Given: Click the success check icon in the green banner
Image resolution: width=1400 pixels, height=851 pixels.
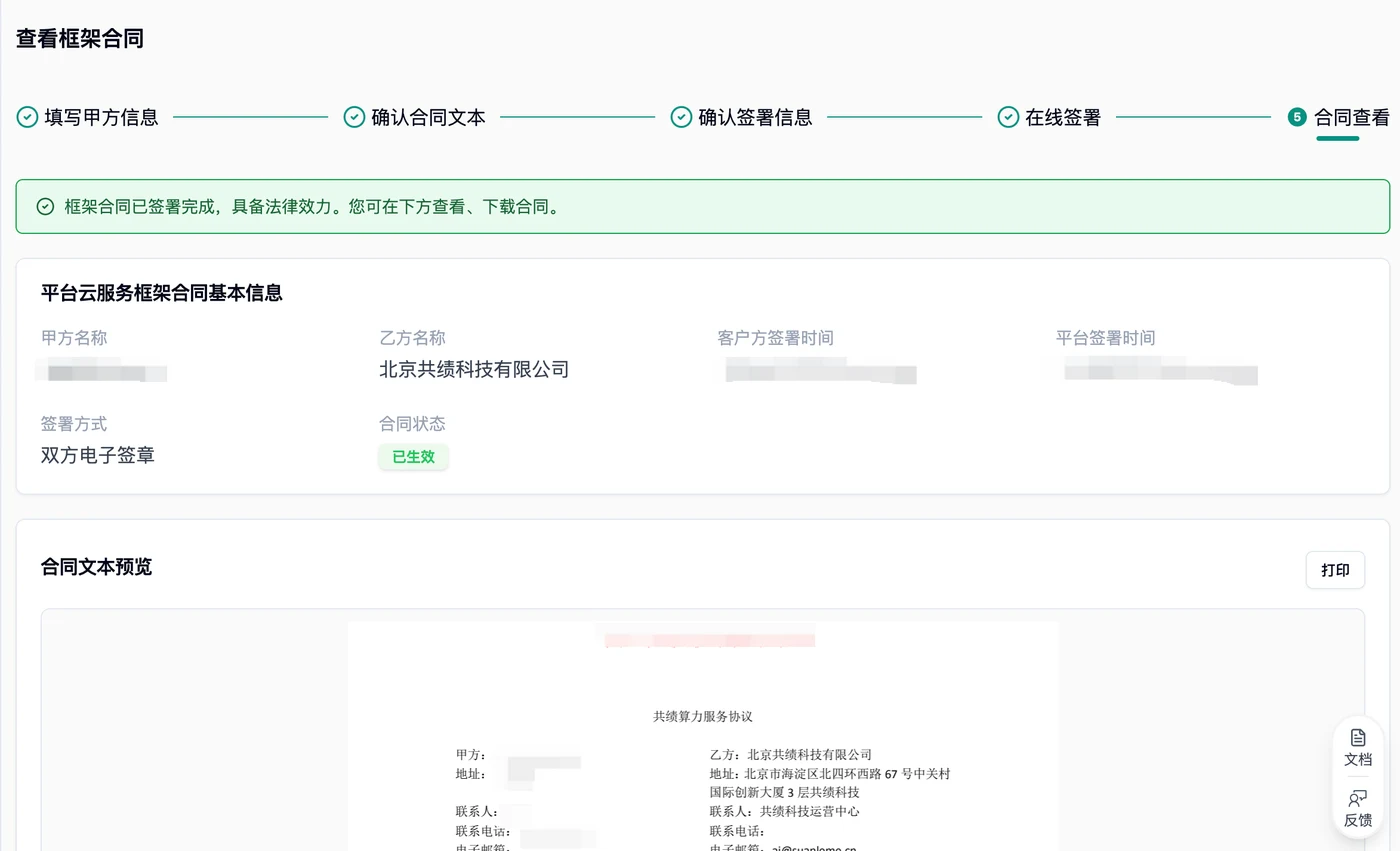Looking at the screenshot, I should coord(45,207).
